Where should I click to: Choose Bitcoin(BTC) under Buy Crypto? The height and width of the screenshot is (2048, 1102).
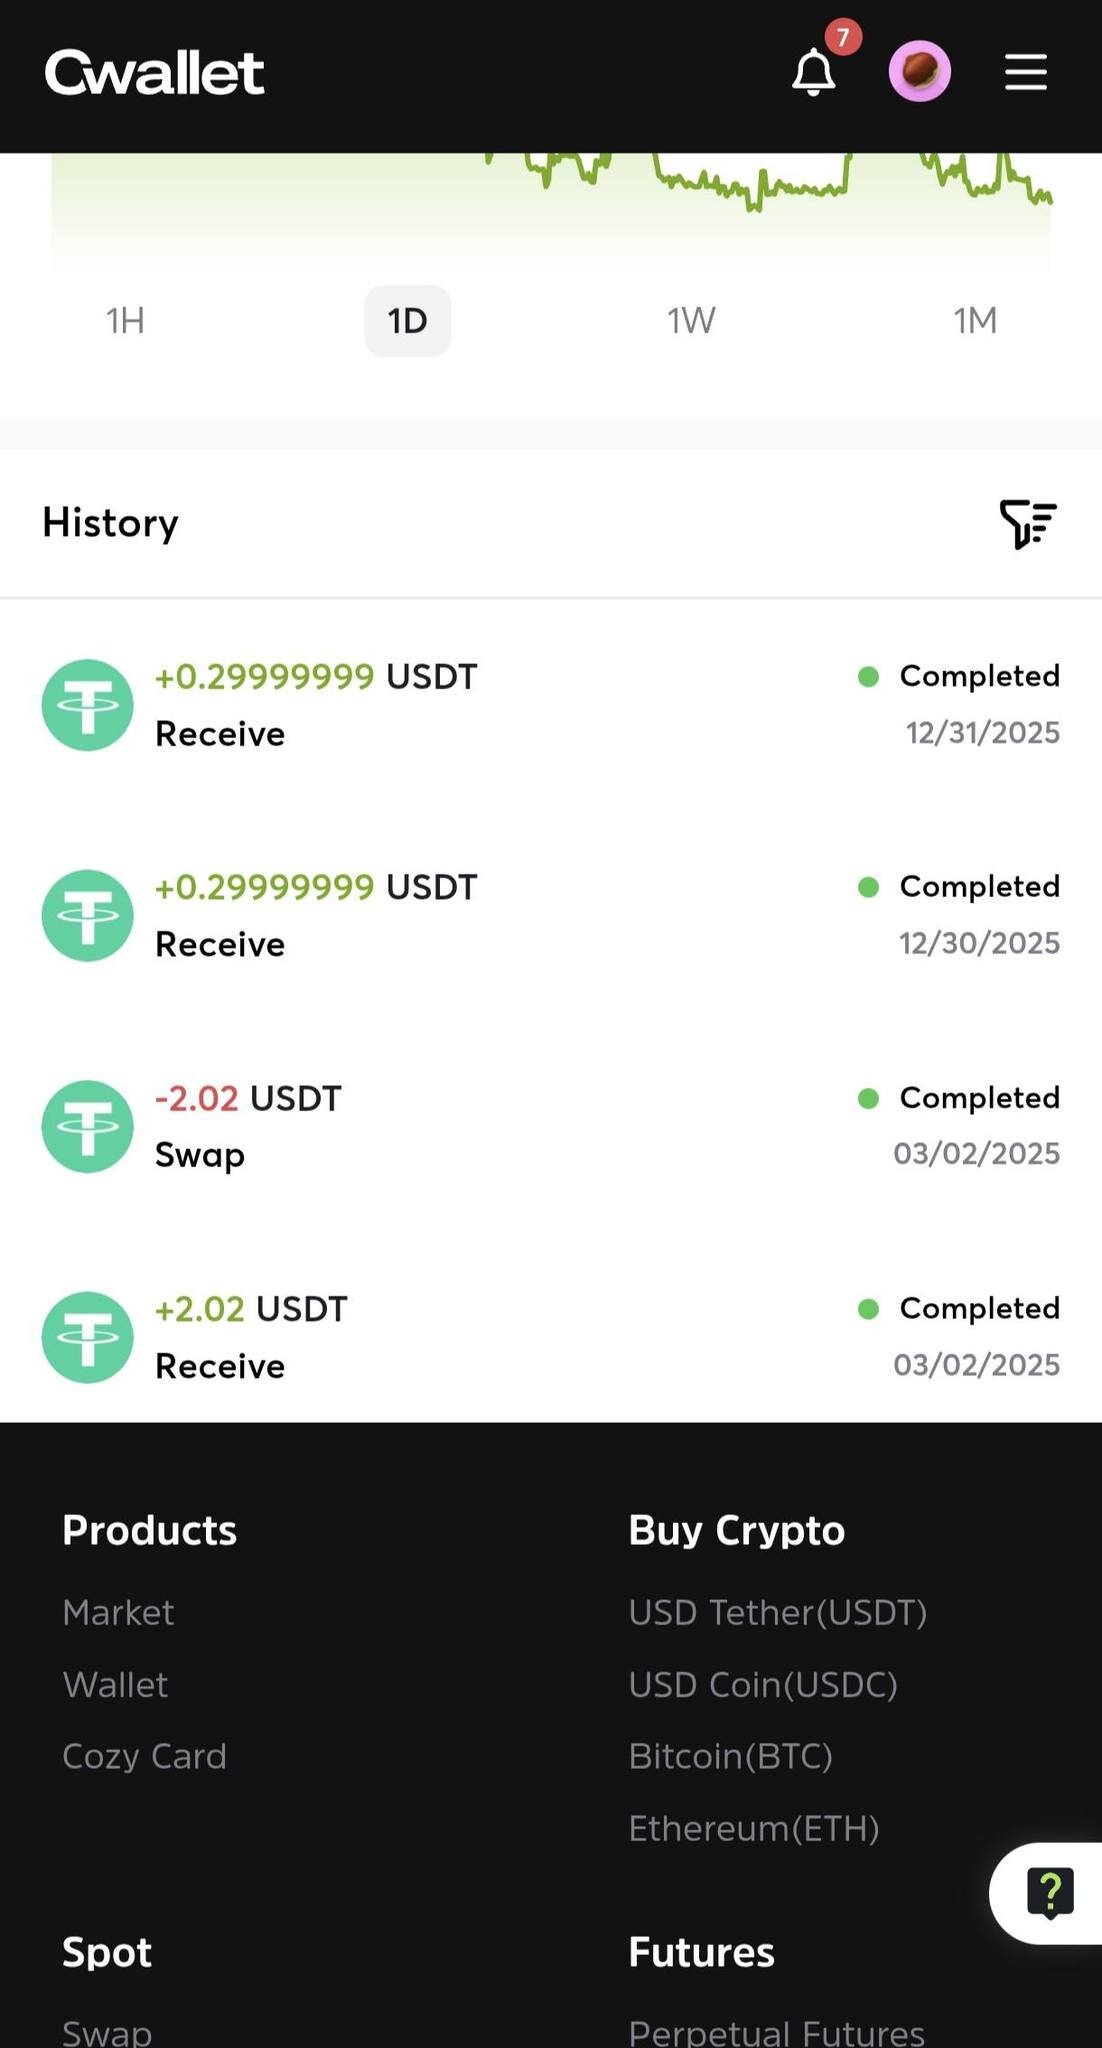730,1756
